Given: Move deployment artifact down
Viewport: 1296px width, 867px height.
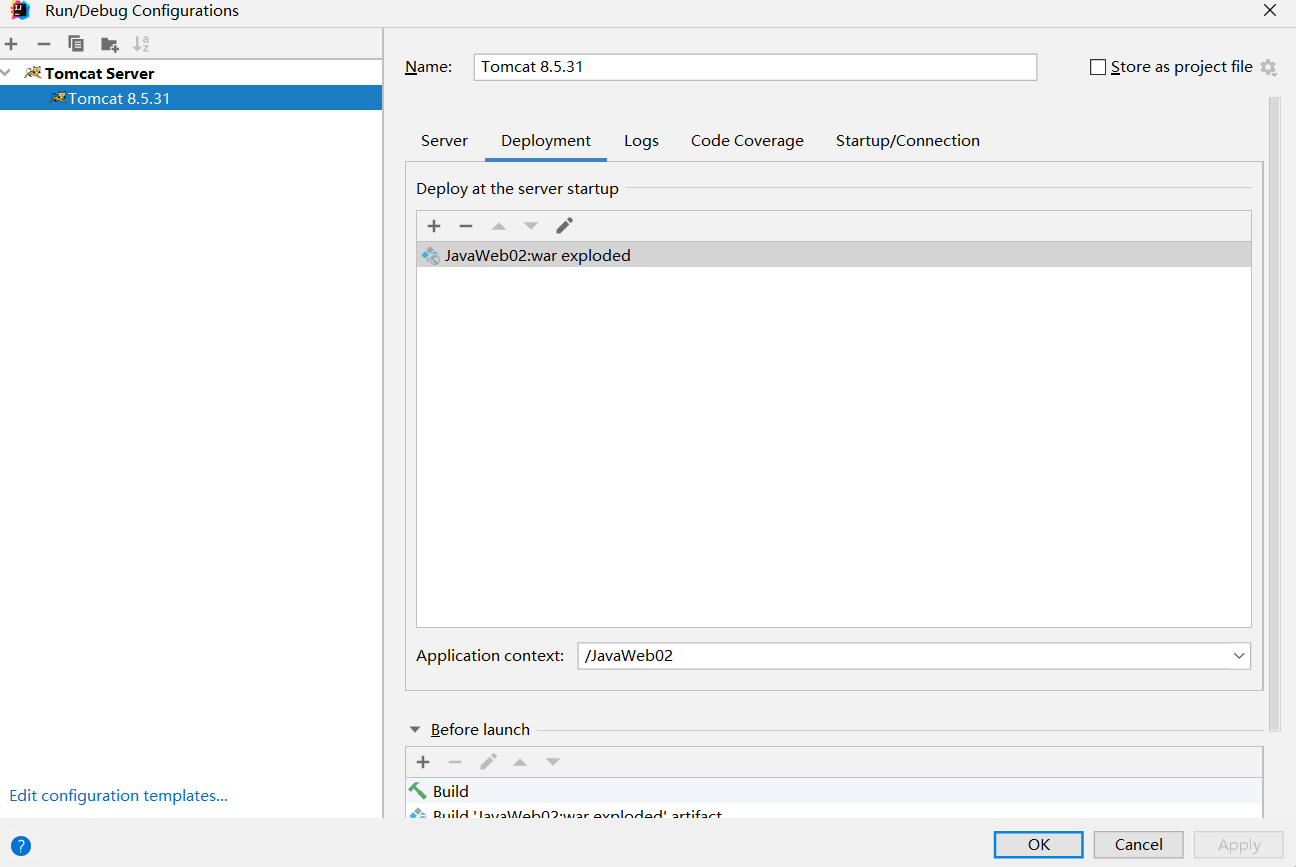Looking at the screenshot, I should click(531, 226).
